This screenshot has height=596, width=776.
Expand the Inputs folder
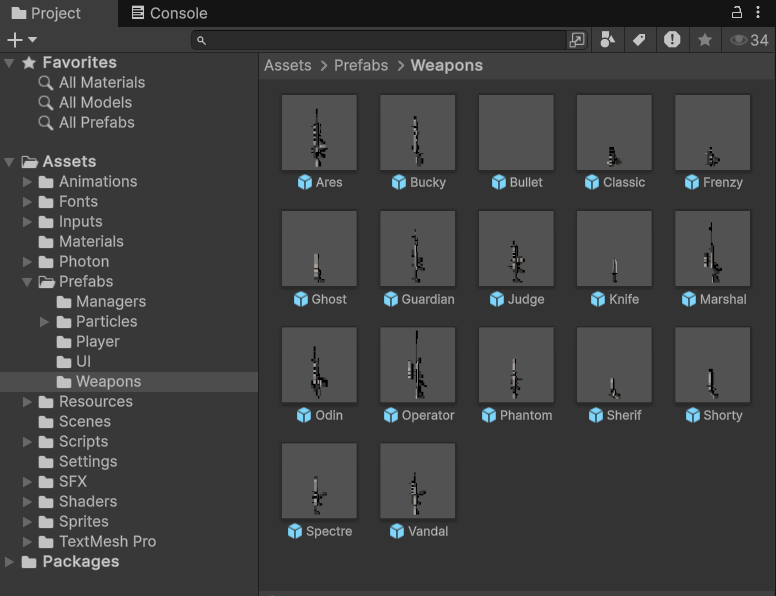pos(27,222)
